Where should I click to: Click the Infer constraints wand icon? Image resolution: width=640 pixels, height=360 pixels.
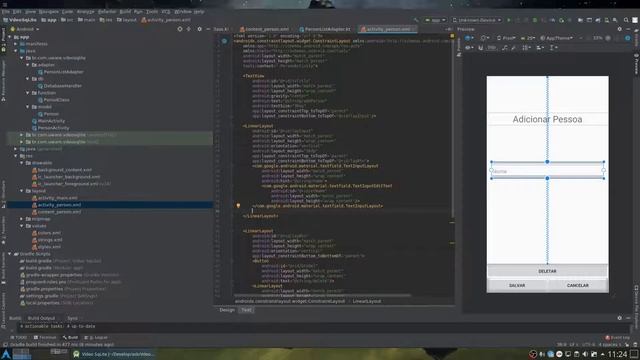click(513, 48)
